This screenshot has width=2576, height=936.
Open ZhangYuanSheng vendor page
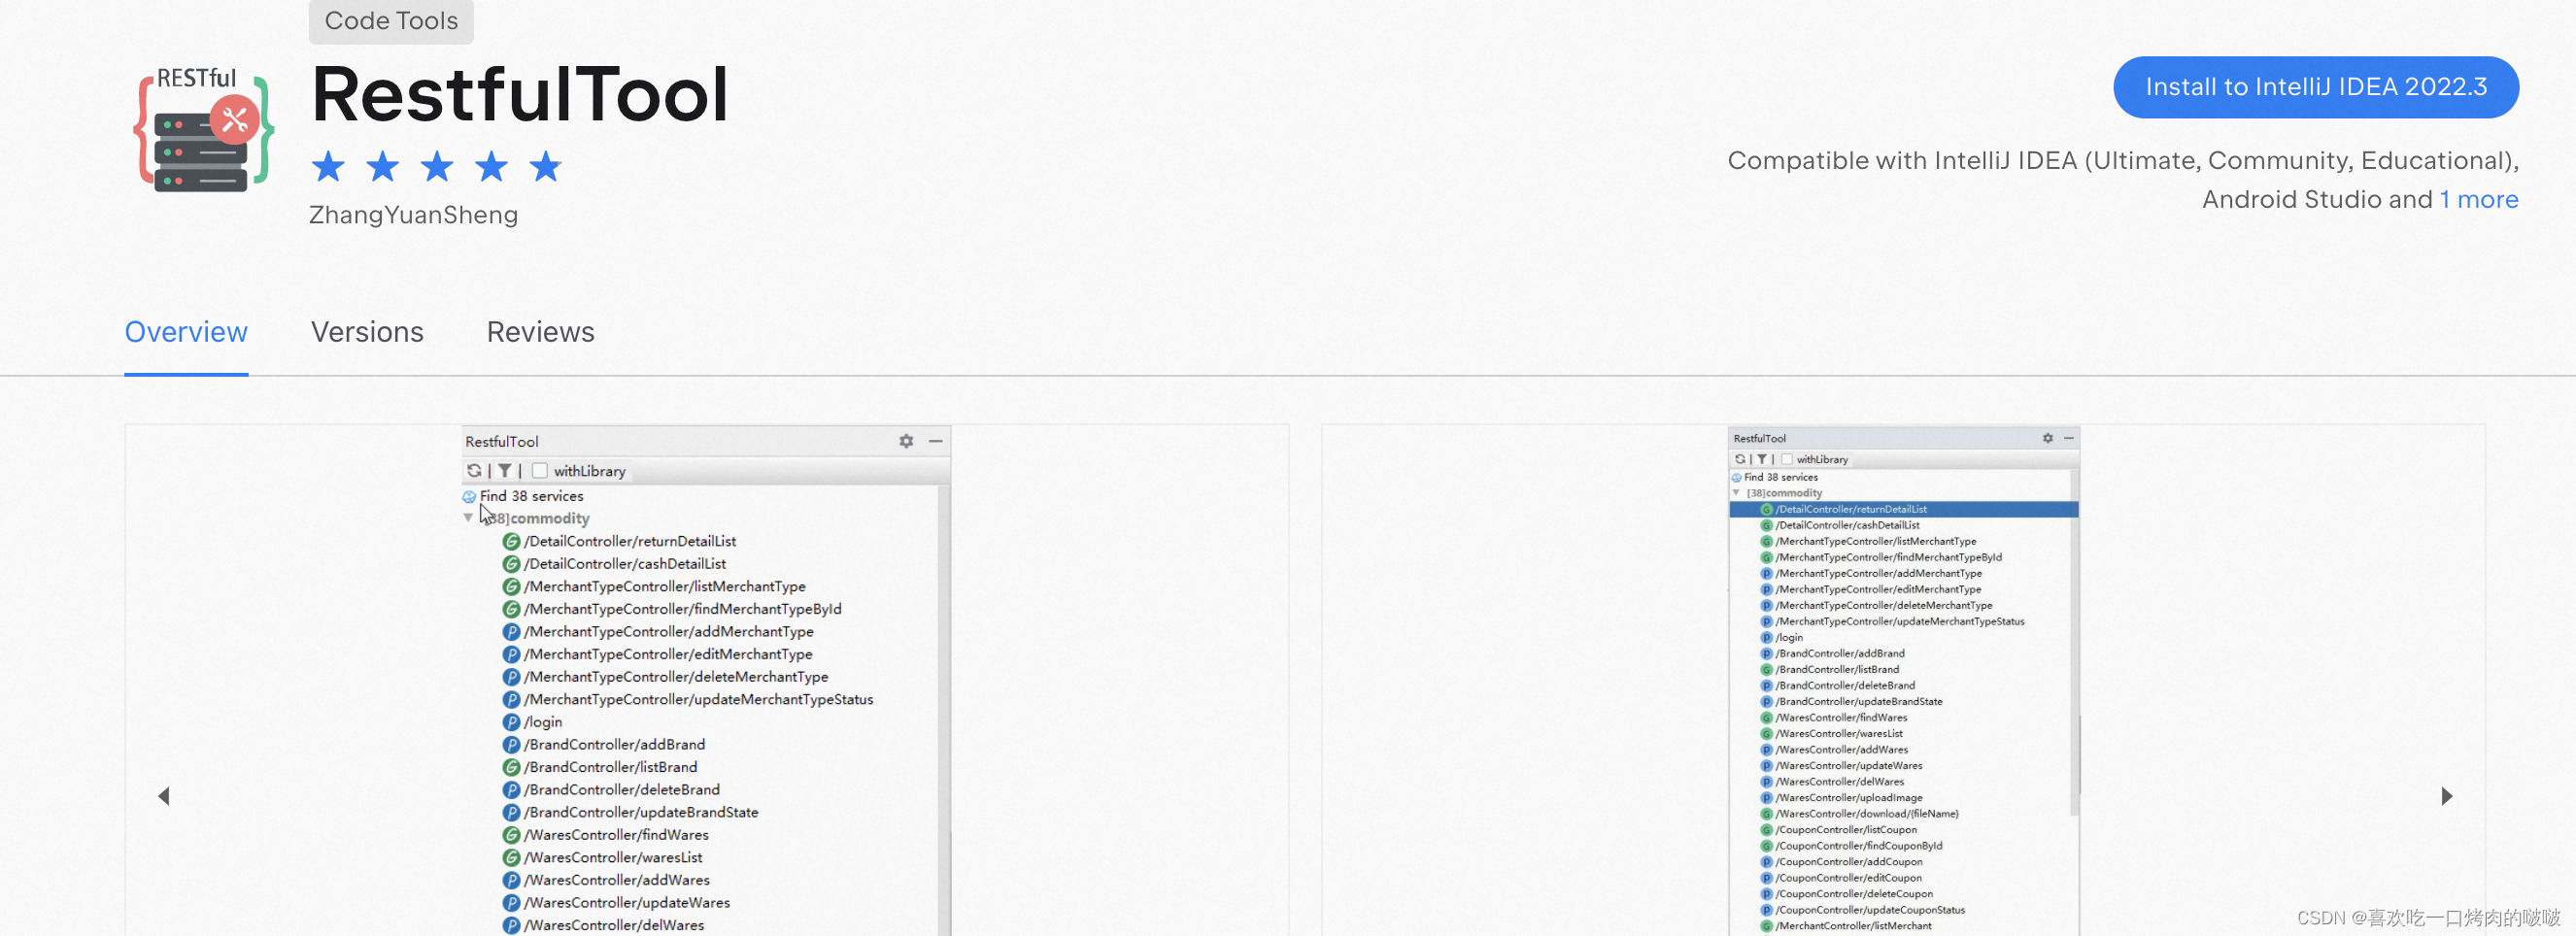(x=413, y=215)
